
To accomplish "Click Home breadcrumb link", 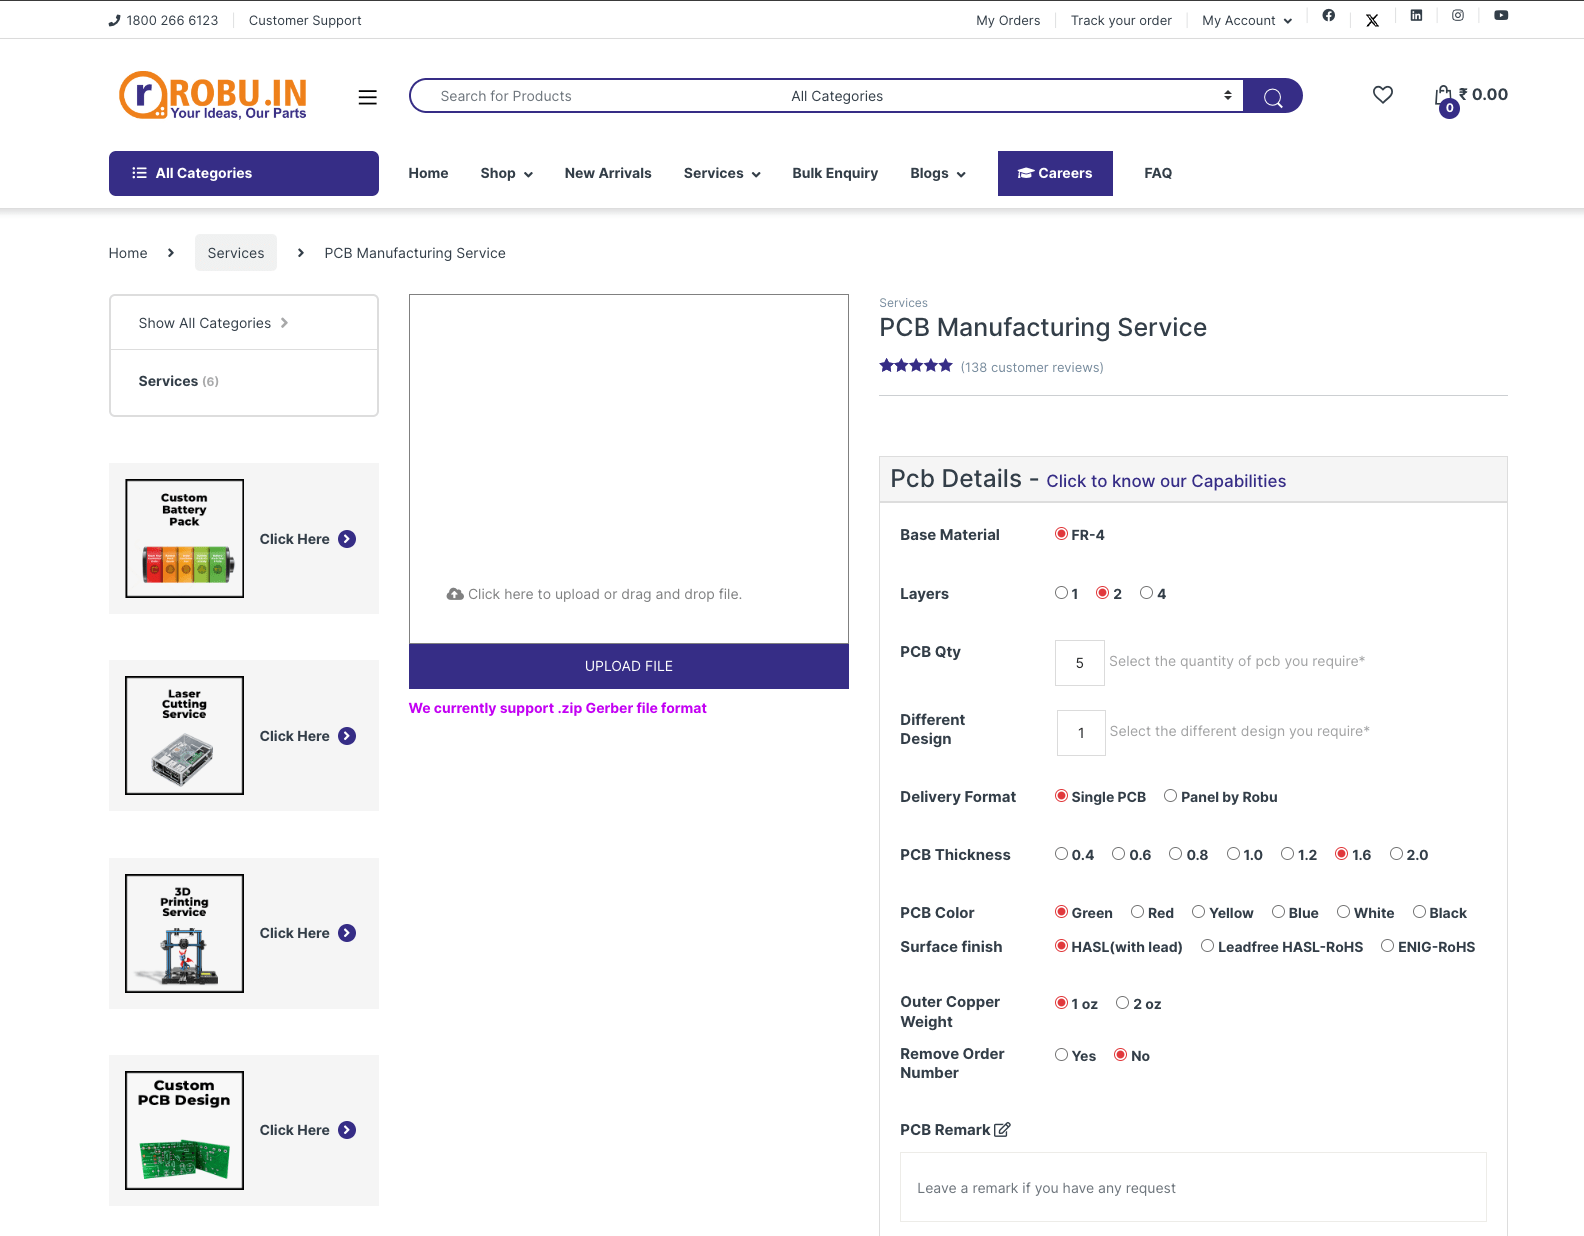I will [x=128, y=253].
